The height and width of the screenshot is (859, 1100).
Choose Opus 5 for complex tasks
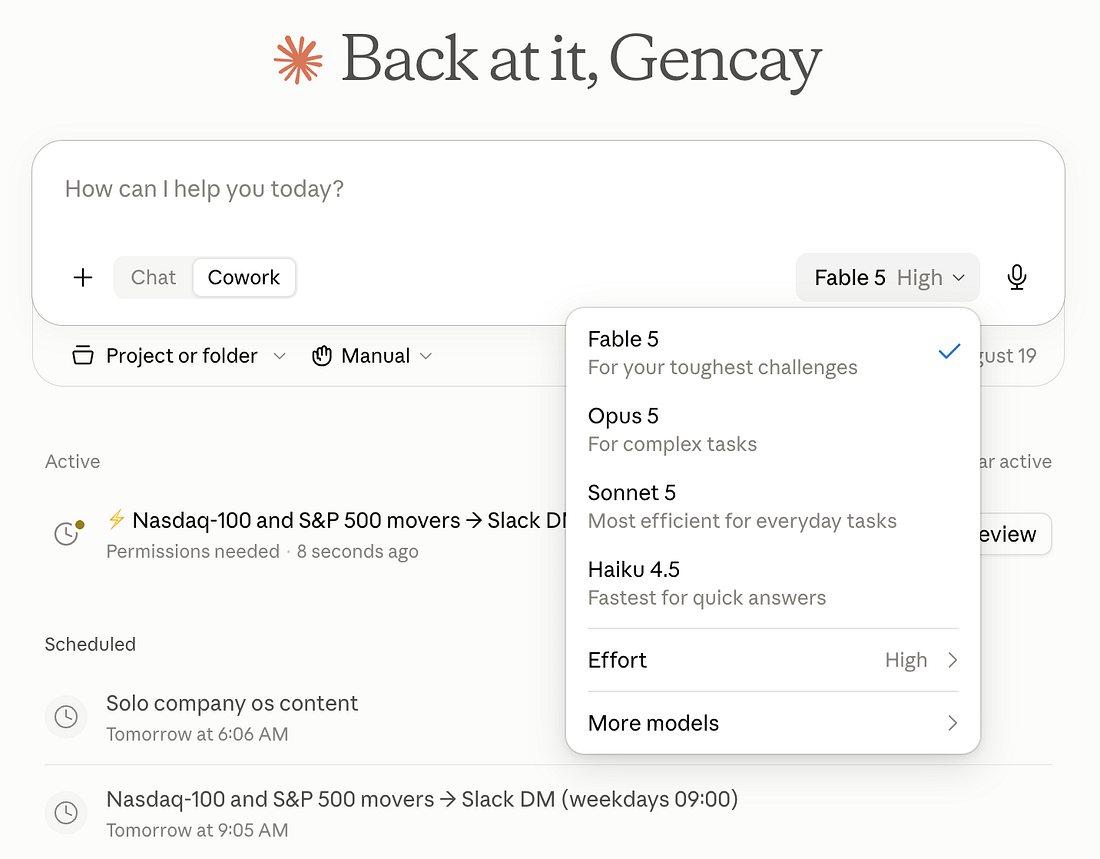pyautogui.click(x=772, y=430)
